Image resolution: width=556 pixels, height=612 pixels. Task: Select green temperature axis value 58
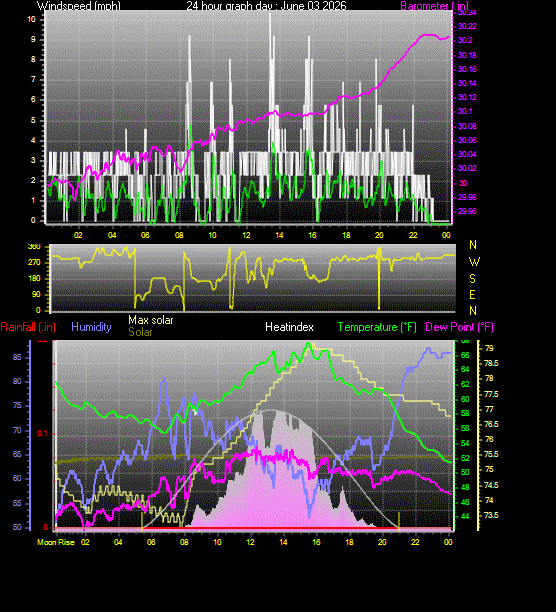coord(465,414)
